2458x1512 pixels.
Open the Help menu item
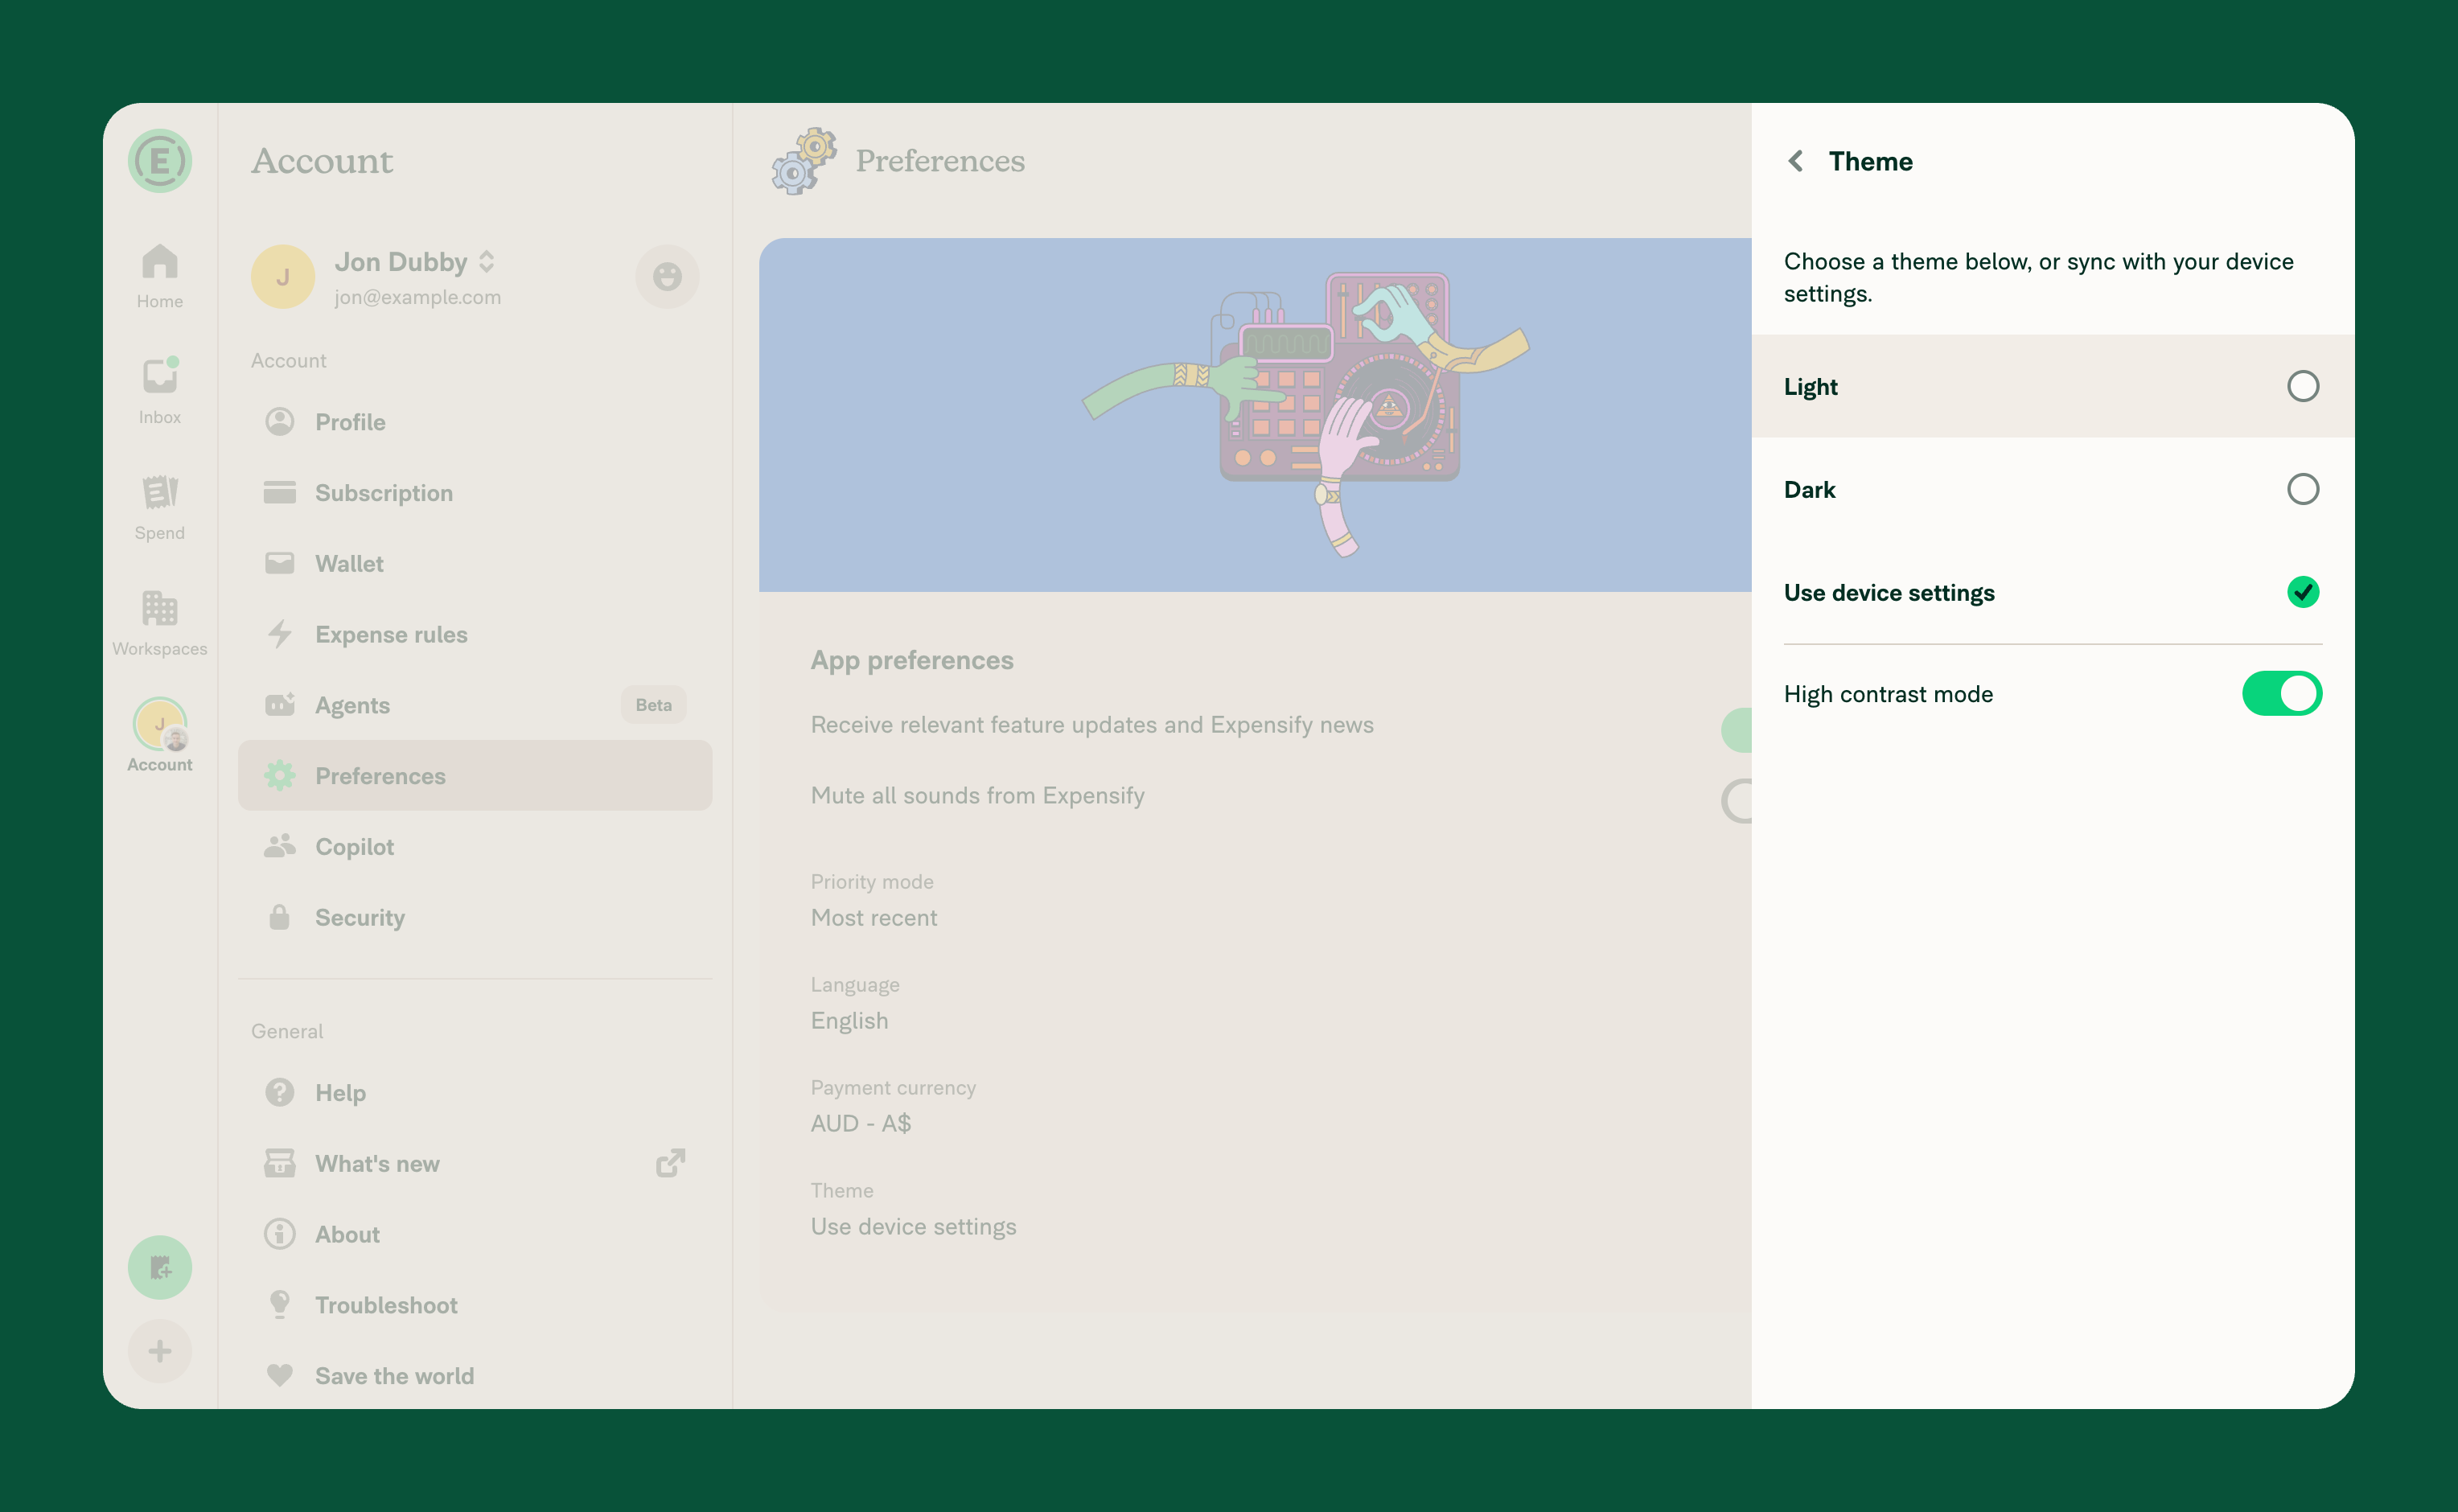coord(474,1092)
